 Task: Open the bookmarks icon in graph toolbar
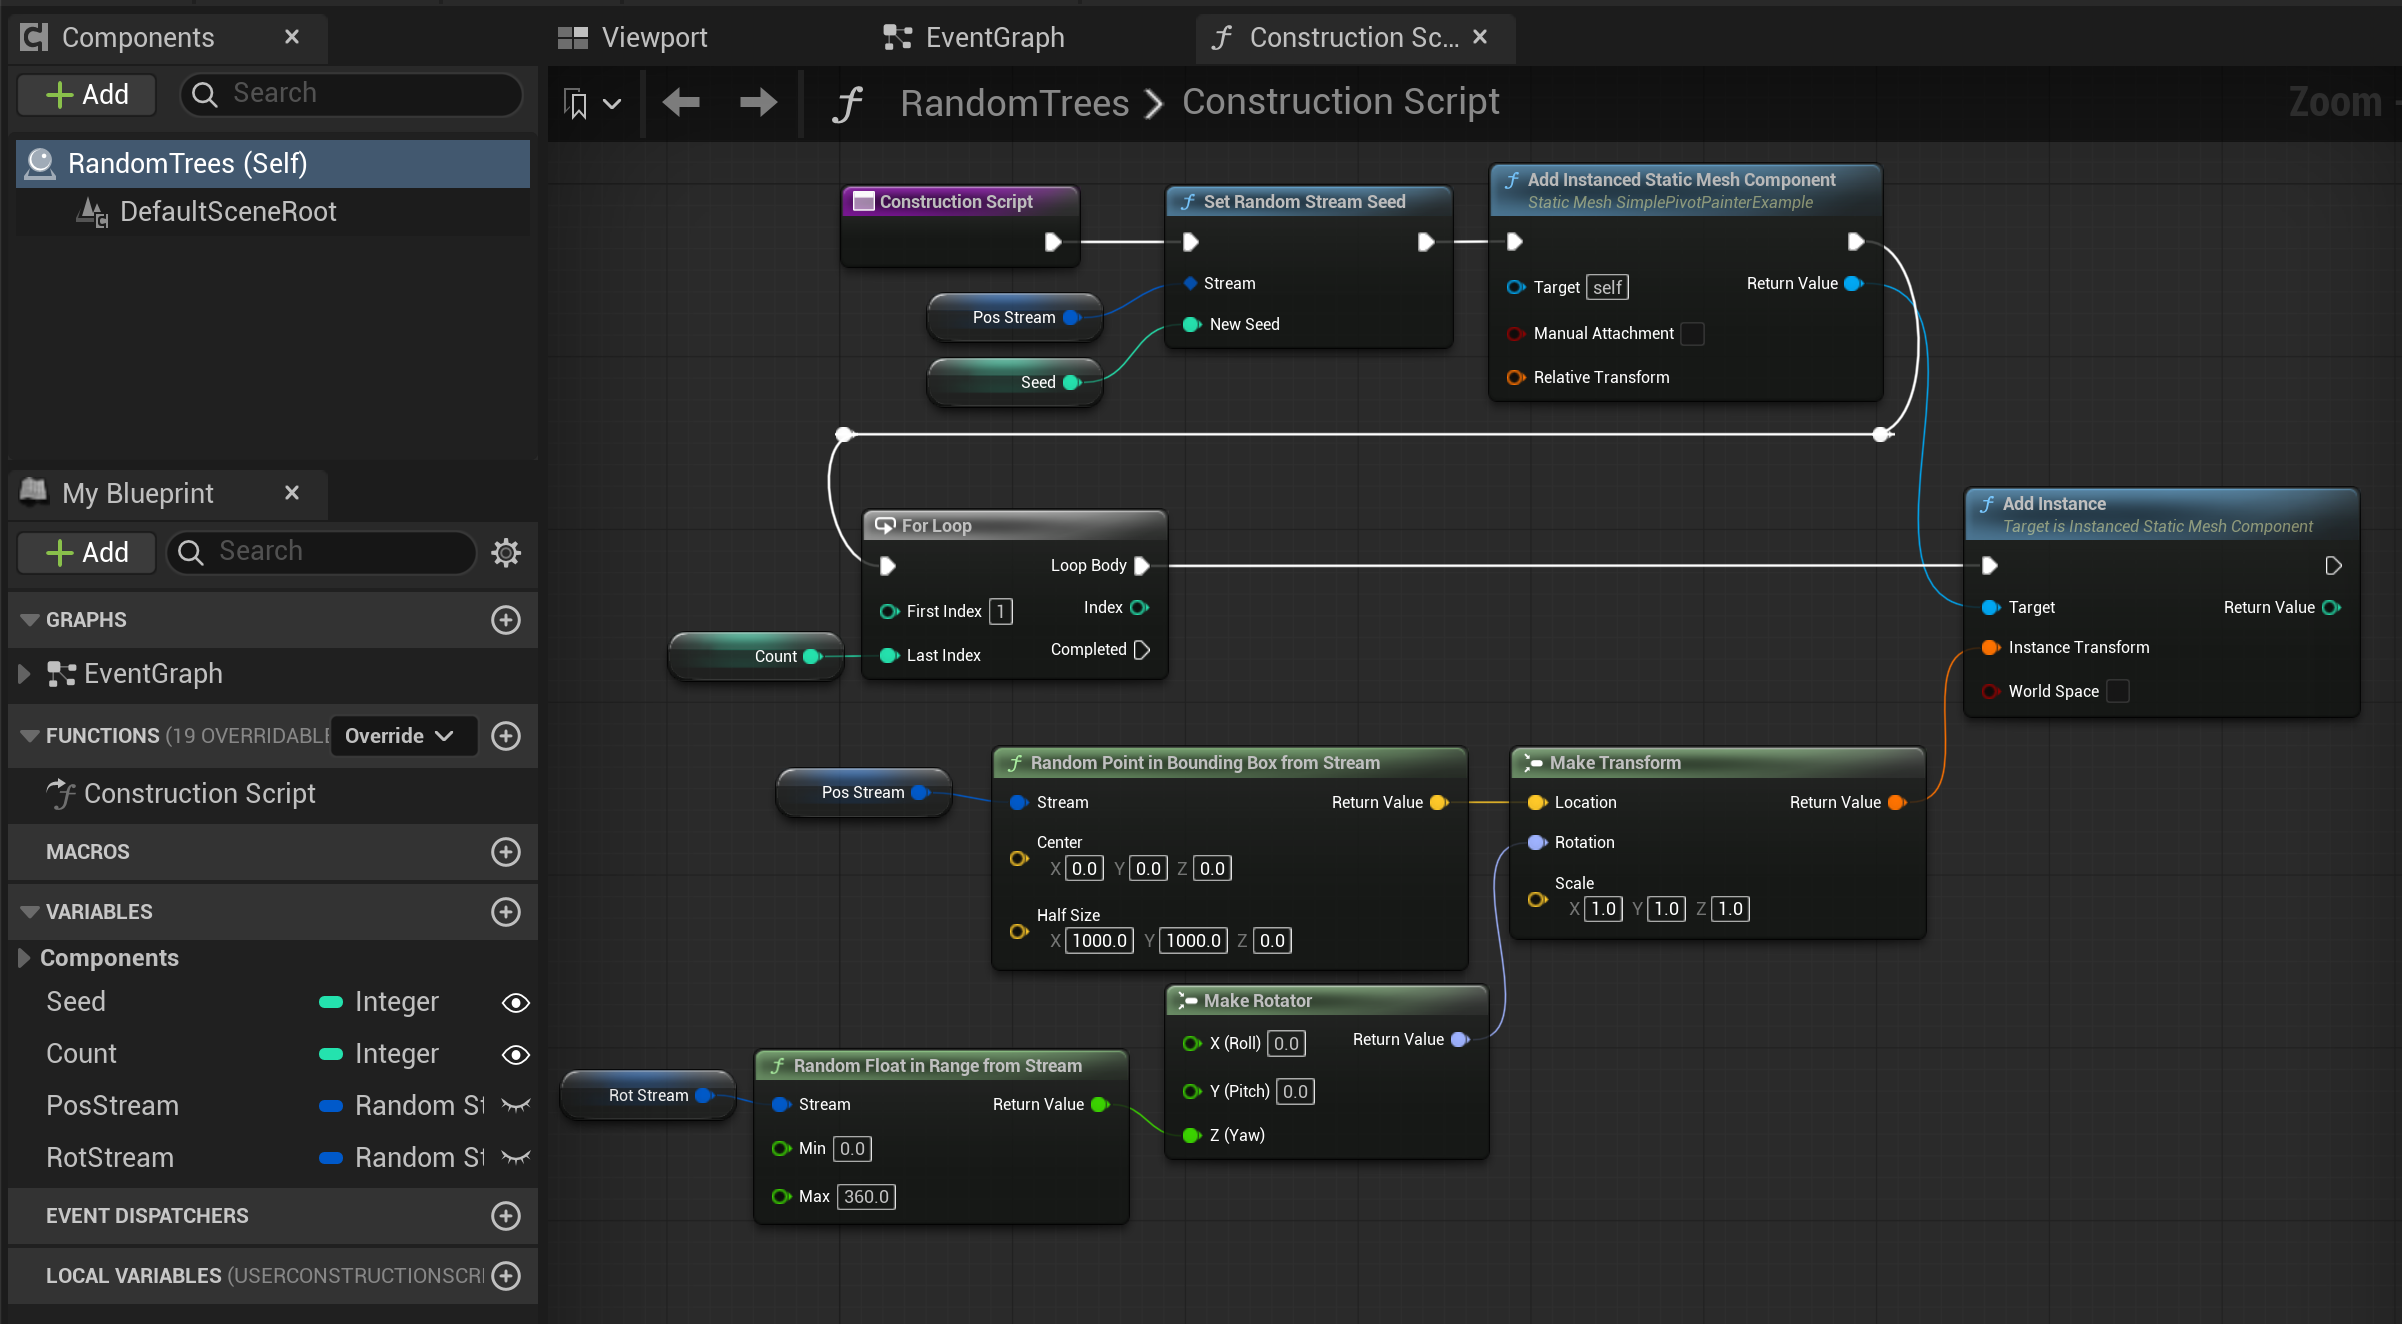pyautogui.click(x=576, y=103)
